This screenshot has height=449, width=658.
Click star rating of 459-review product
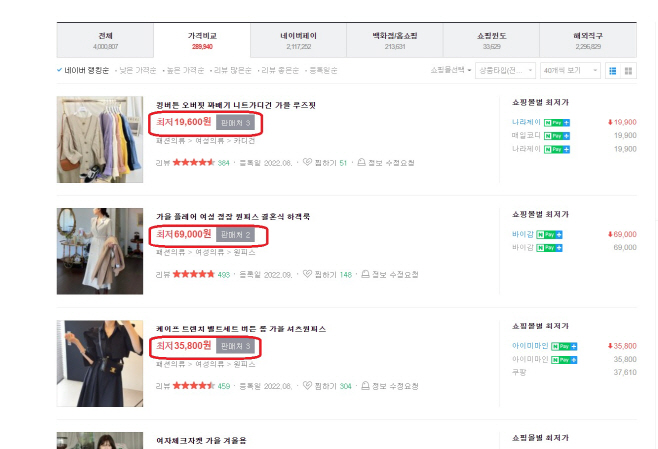coord(193,386)
